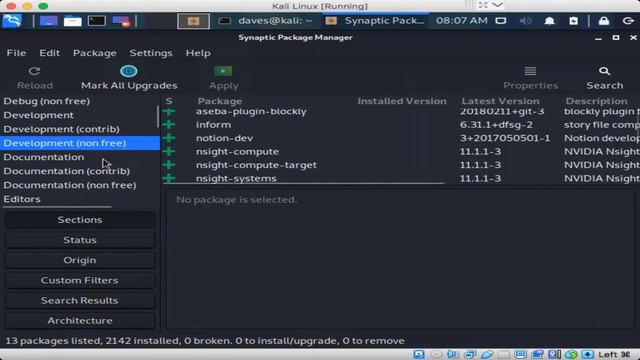Click the display icon in panel
This screenshot has width=640, height=360.
pos(501,20)
